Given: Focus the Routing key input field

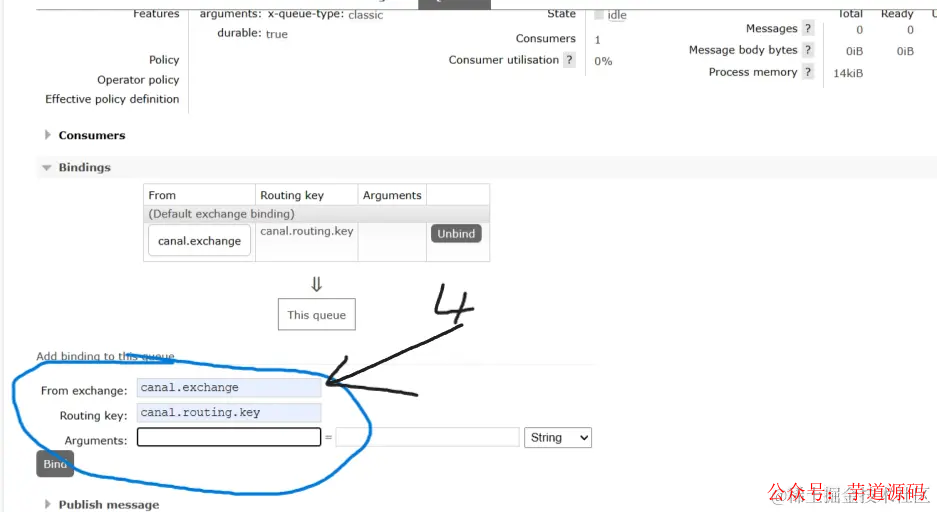Looking at the screenshot, I should coord(229,413).
